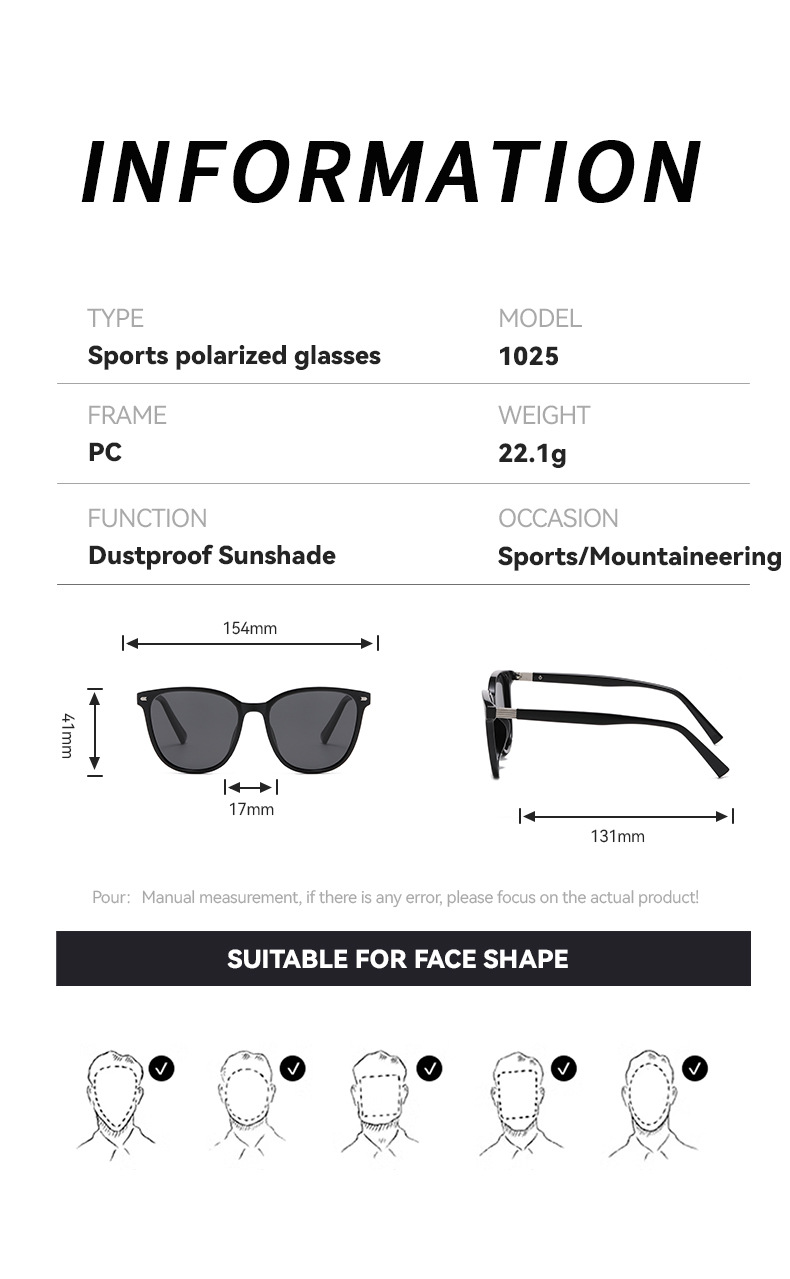
Task: Click the model number 1025
Action: pyautogui.click(x=528, y=356)
